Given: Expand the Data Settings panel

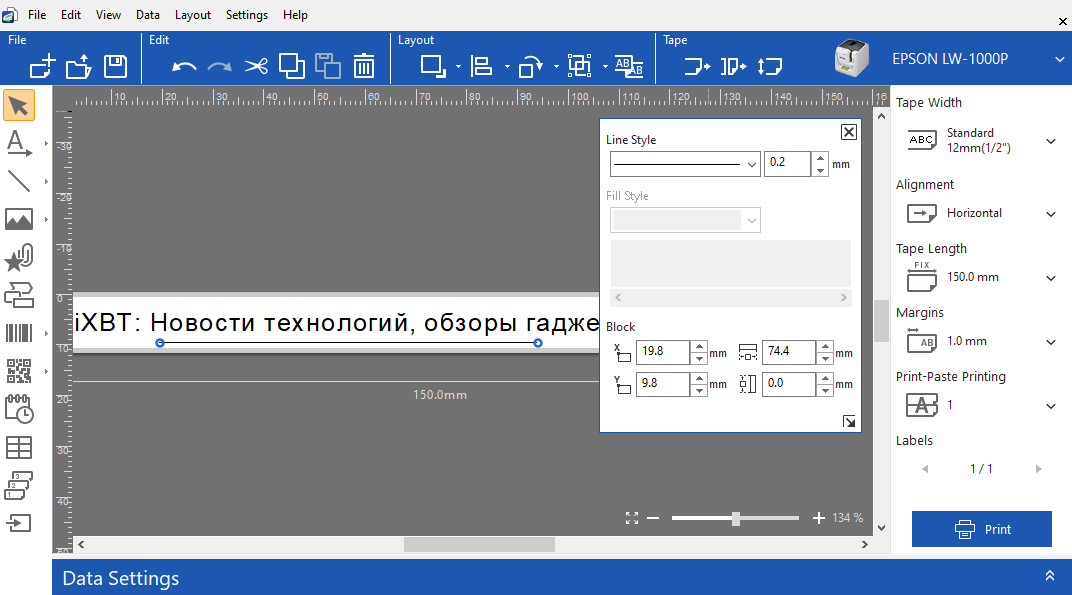Looking at the screenshot, I should point(1049,577).
